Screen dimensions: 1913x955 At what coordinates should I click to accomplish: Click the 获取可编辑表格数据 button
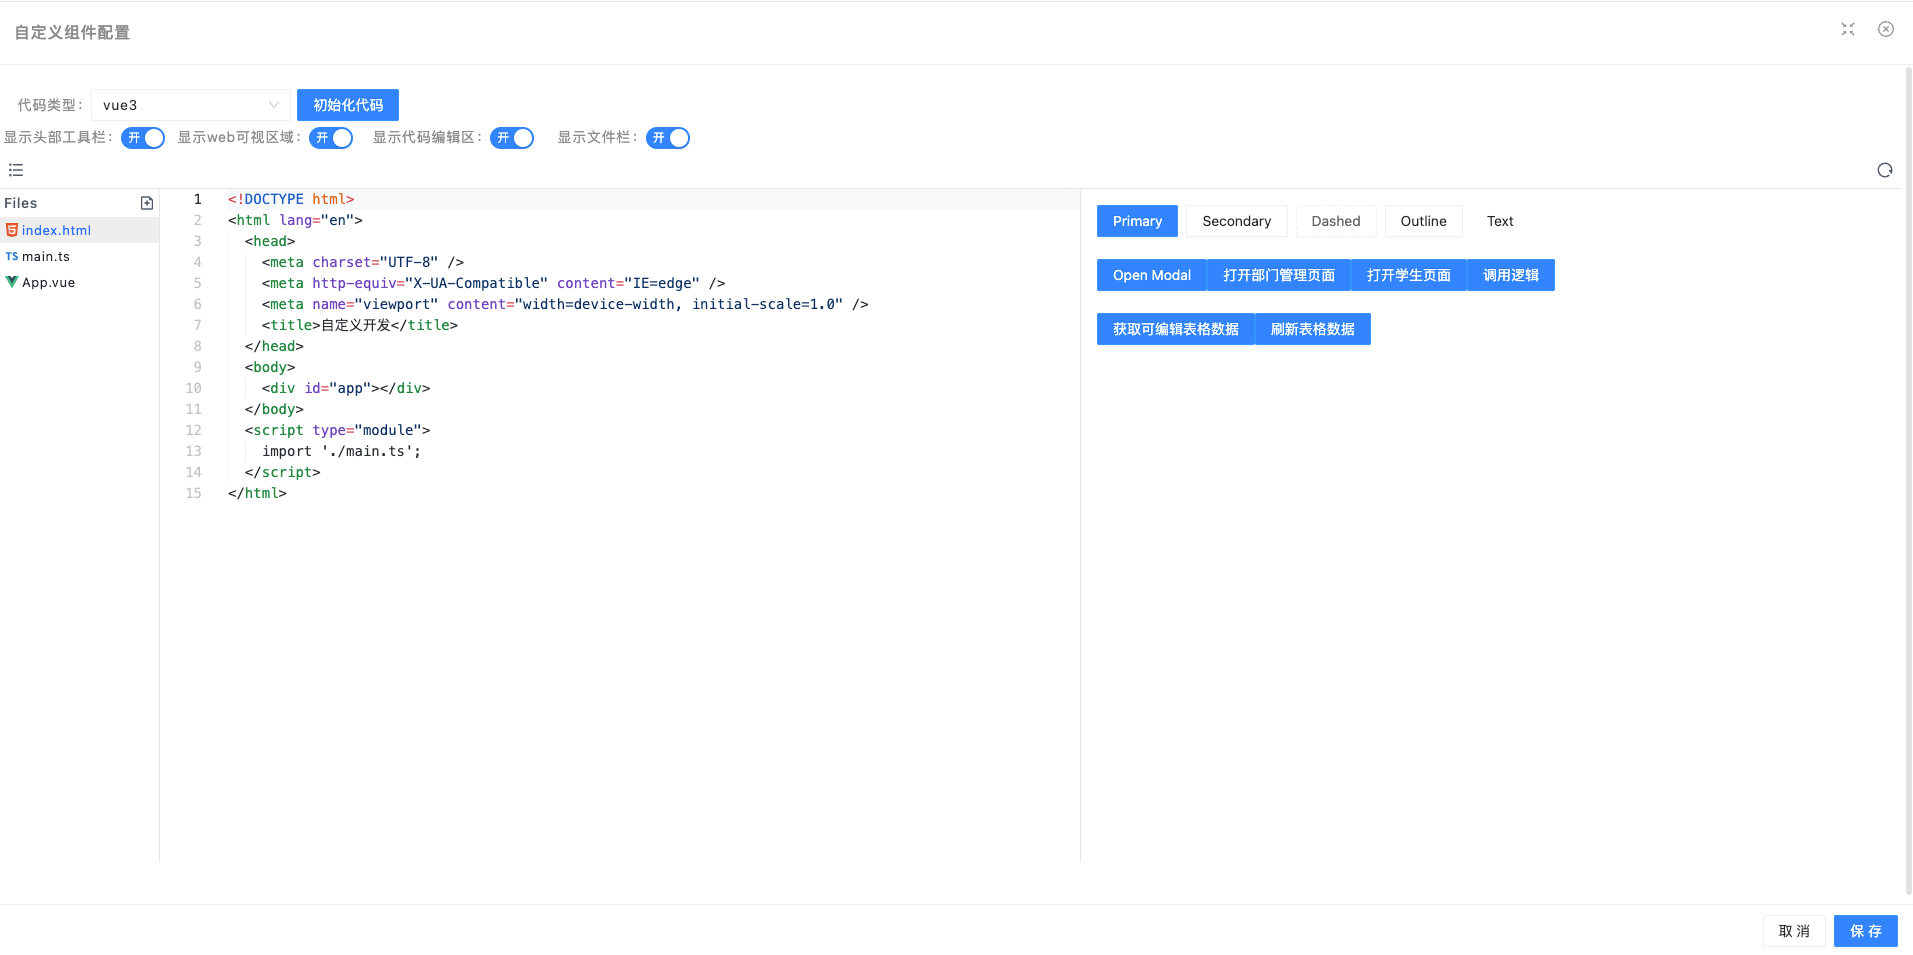[1176, 329]
